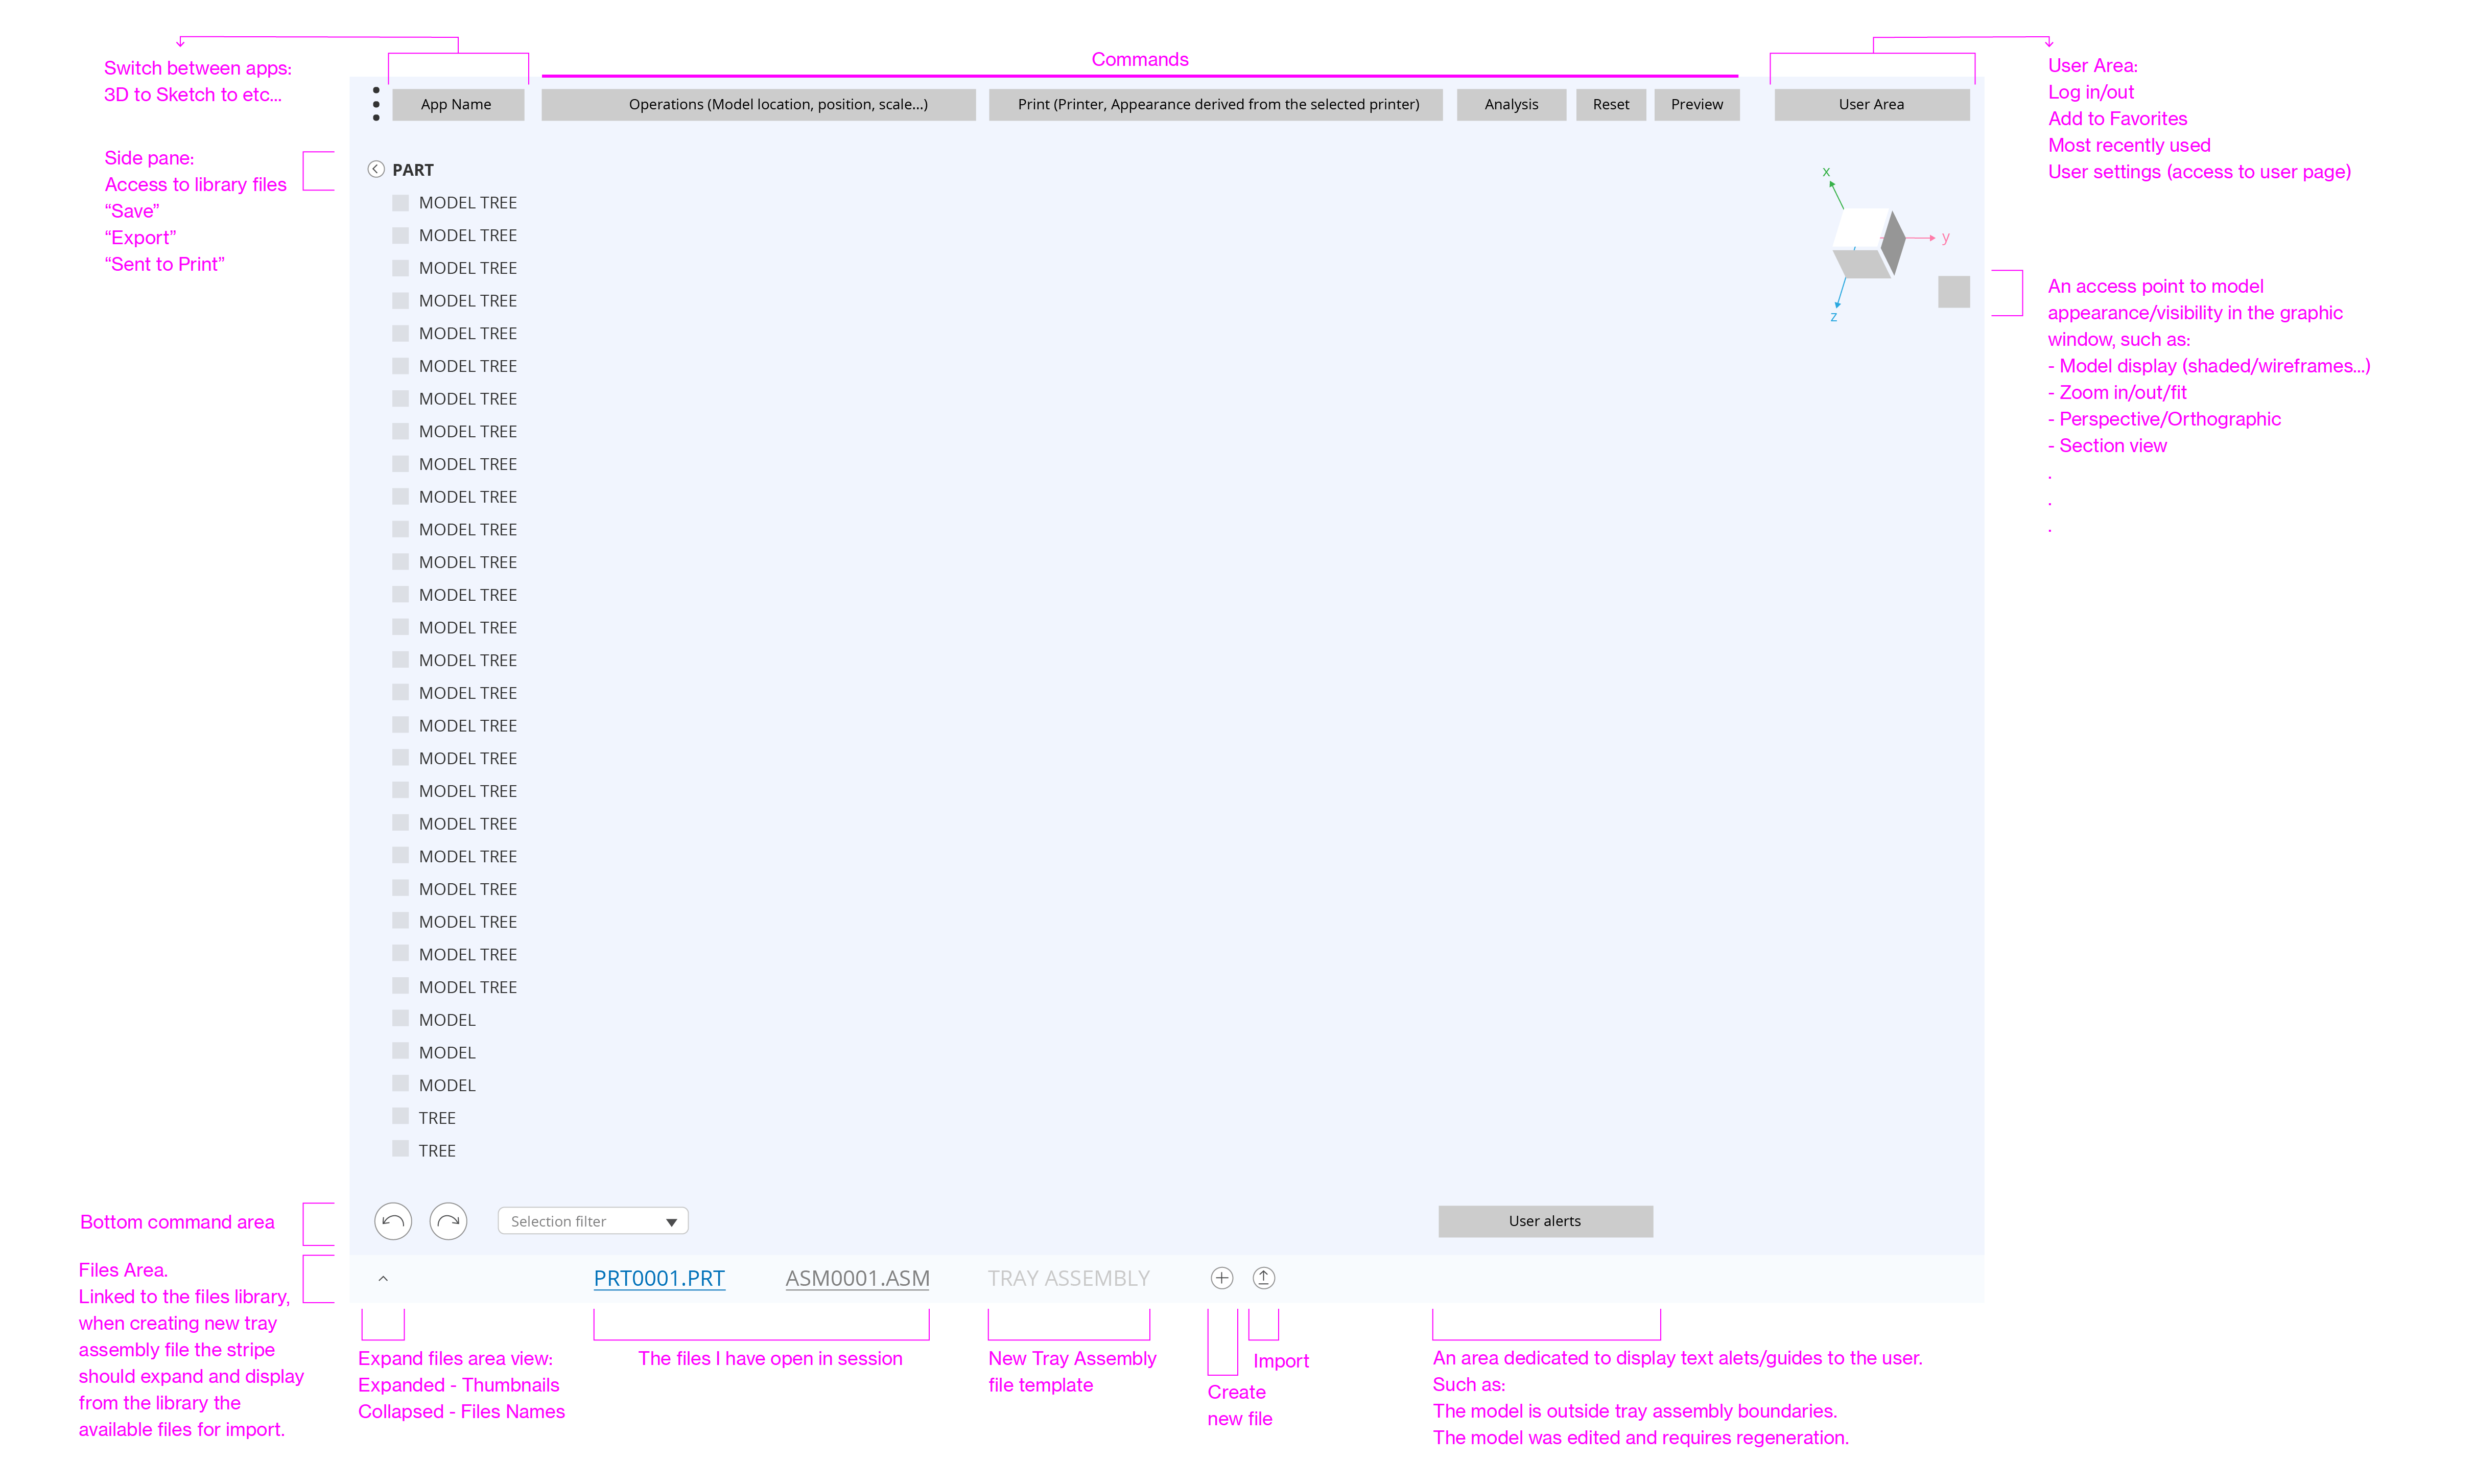This screenshot has width=2475, height=1484.
Task: Click the Analysis button
Action: tap(1511, 104)
